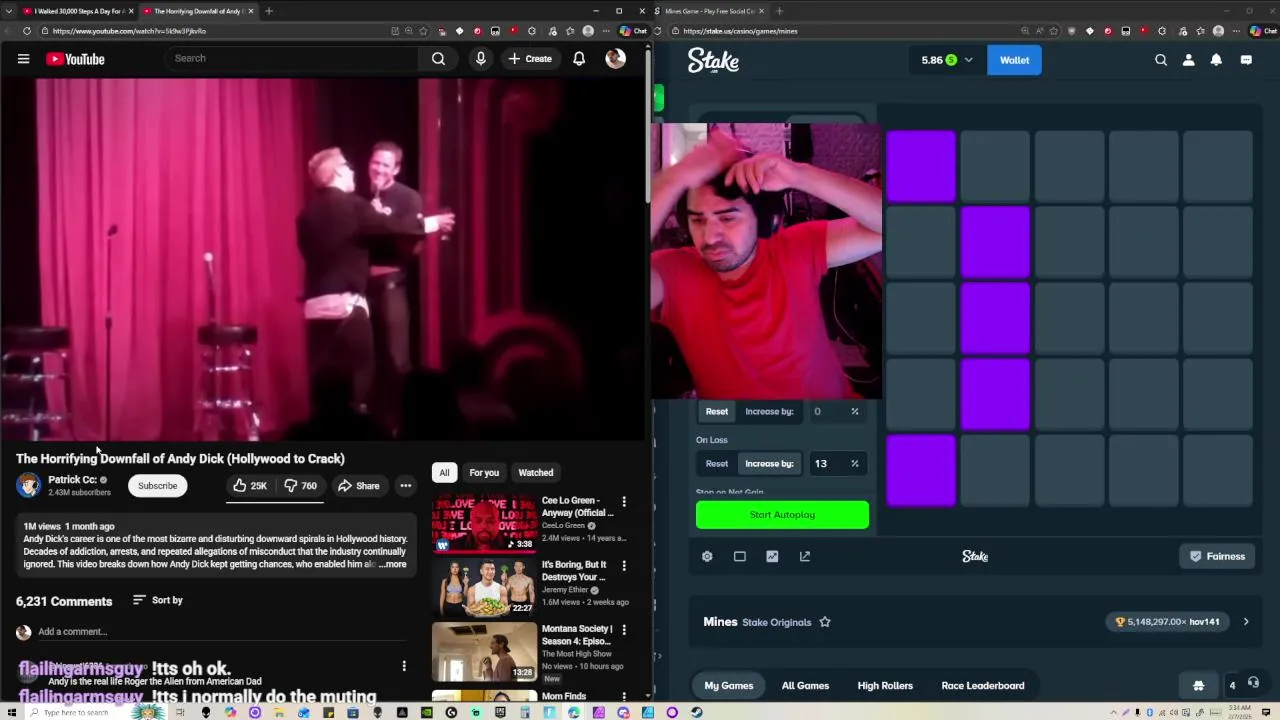Open comments Sort by menu

(x=158, y=600)
